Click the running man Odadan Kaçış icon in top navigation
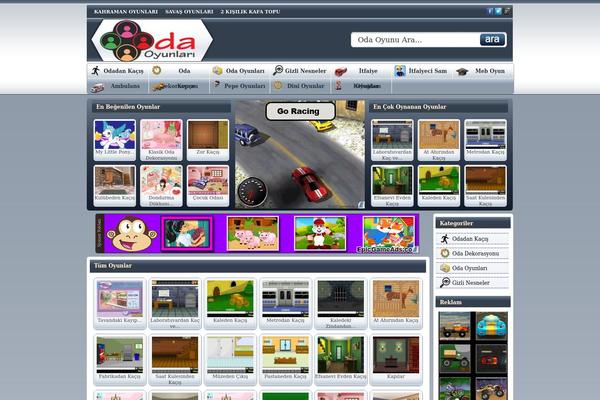This screenshot has width=600, height=400. tap(96, 70)
